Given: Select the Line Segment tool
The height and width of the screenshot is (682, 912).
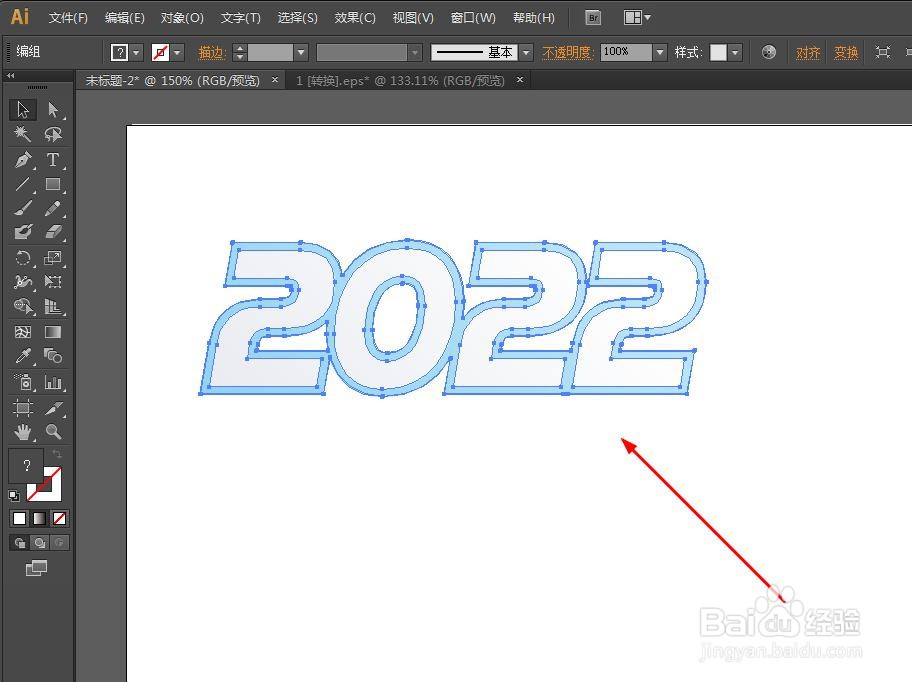Looking at the screenshot, I should [23, 184].
